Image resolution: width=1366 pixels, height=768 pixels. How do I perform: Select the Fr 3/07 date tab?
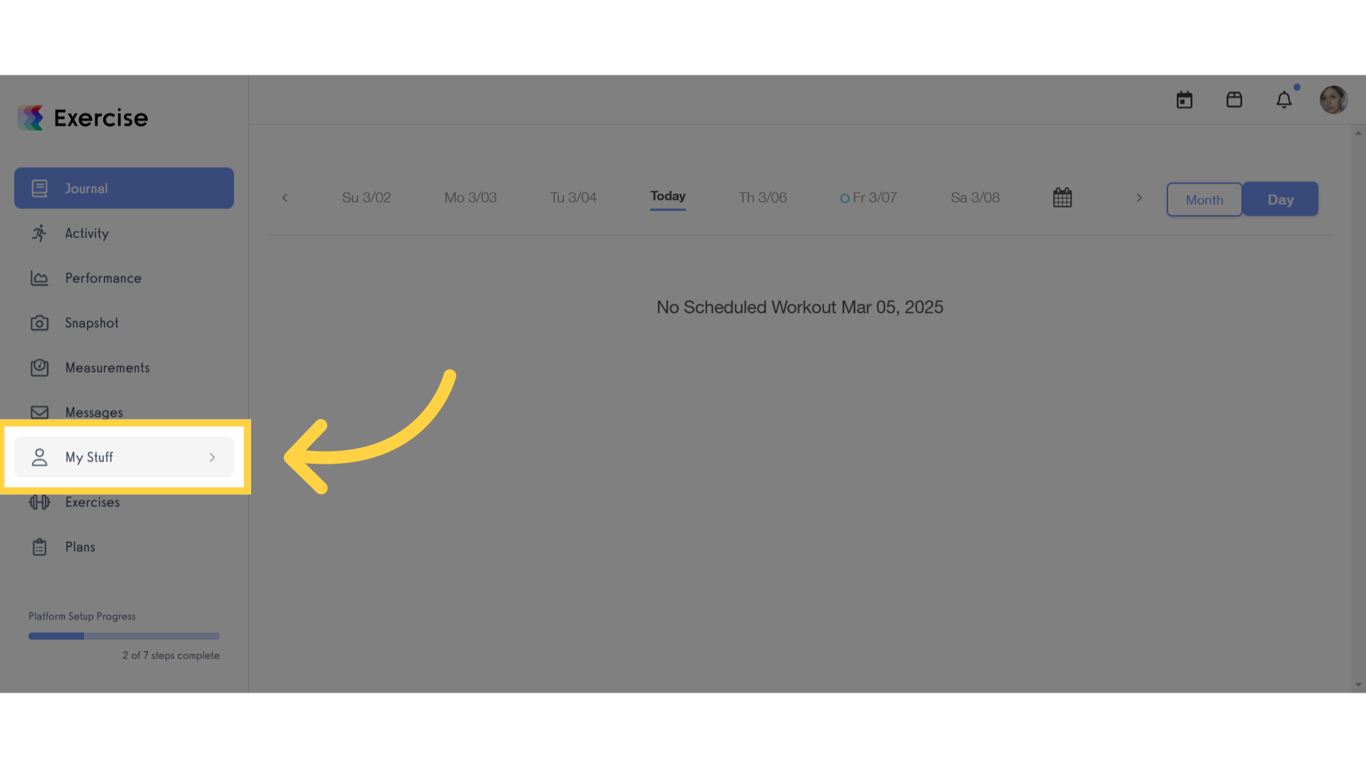point(868,198)
